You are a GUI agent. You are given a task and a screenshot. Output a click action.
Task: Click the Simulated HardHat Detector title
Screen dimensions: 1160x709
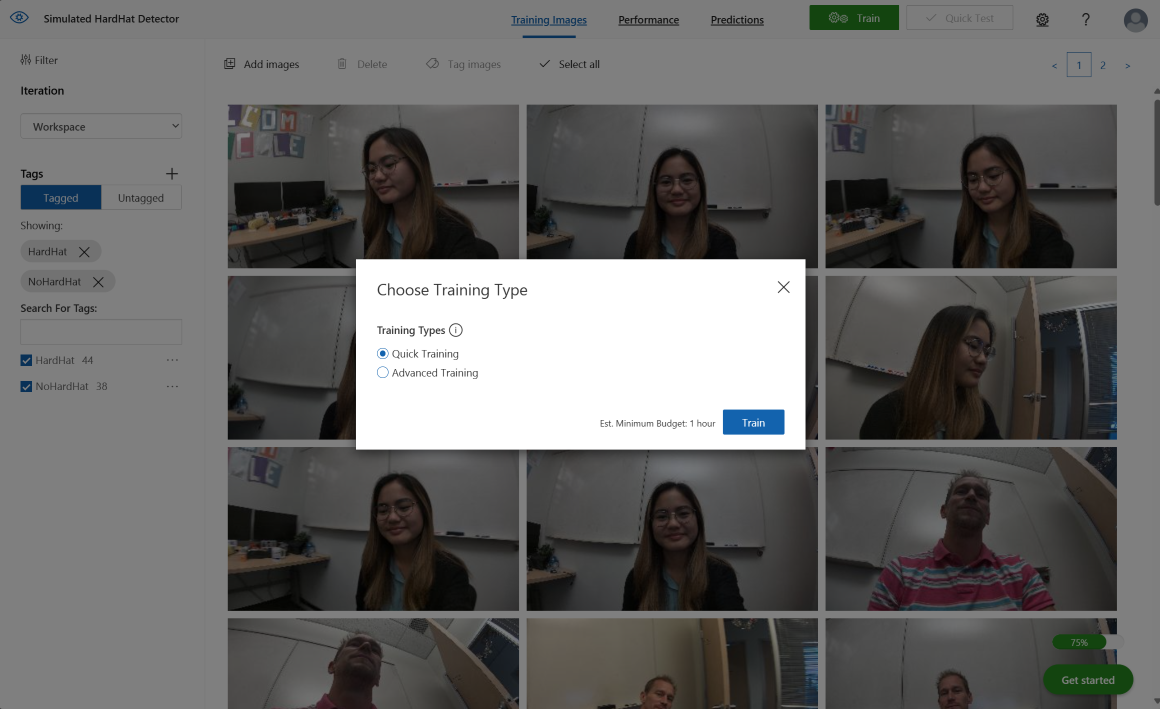click(x=111, y=19)
